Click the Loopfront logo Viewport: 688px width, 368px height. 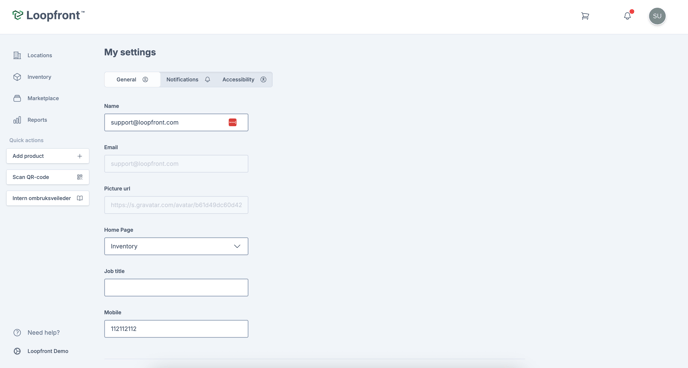(x=48, y=15)
